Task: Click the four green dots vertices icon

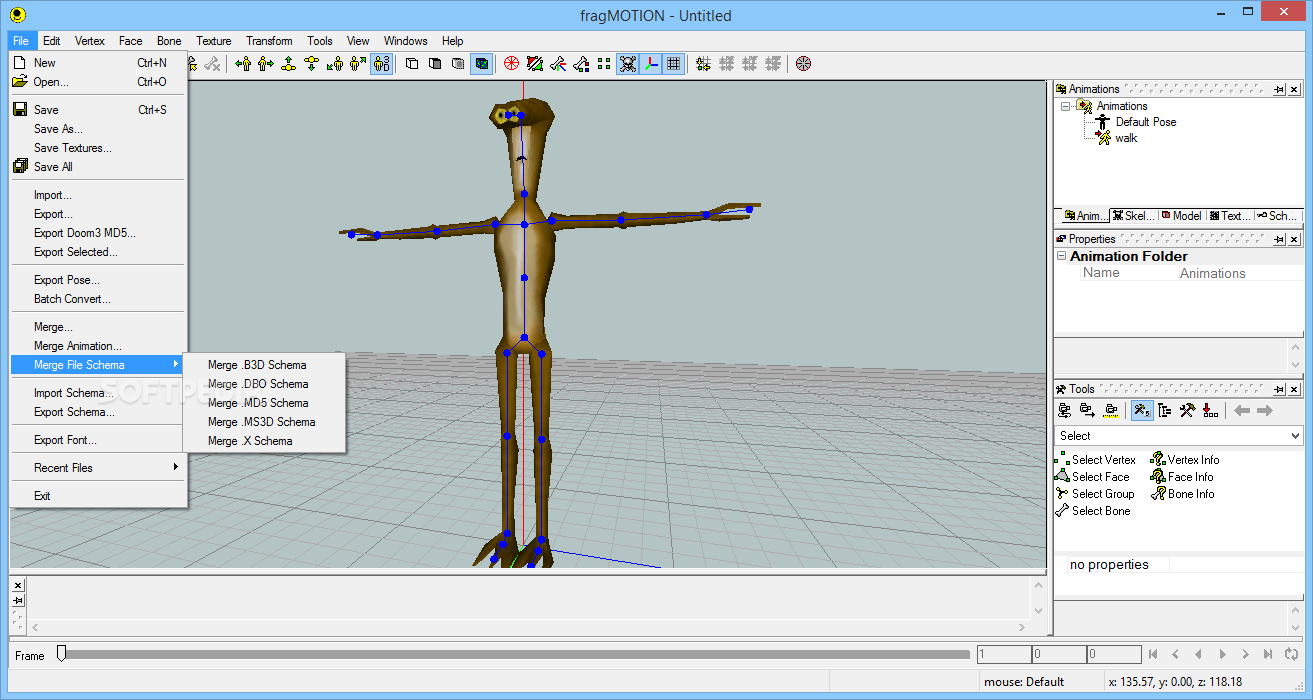Action: pos(604,63)
